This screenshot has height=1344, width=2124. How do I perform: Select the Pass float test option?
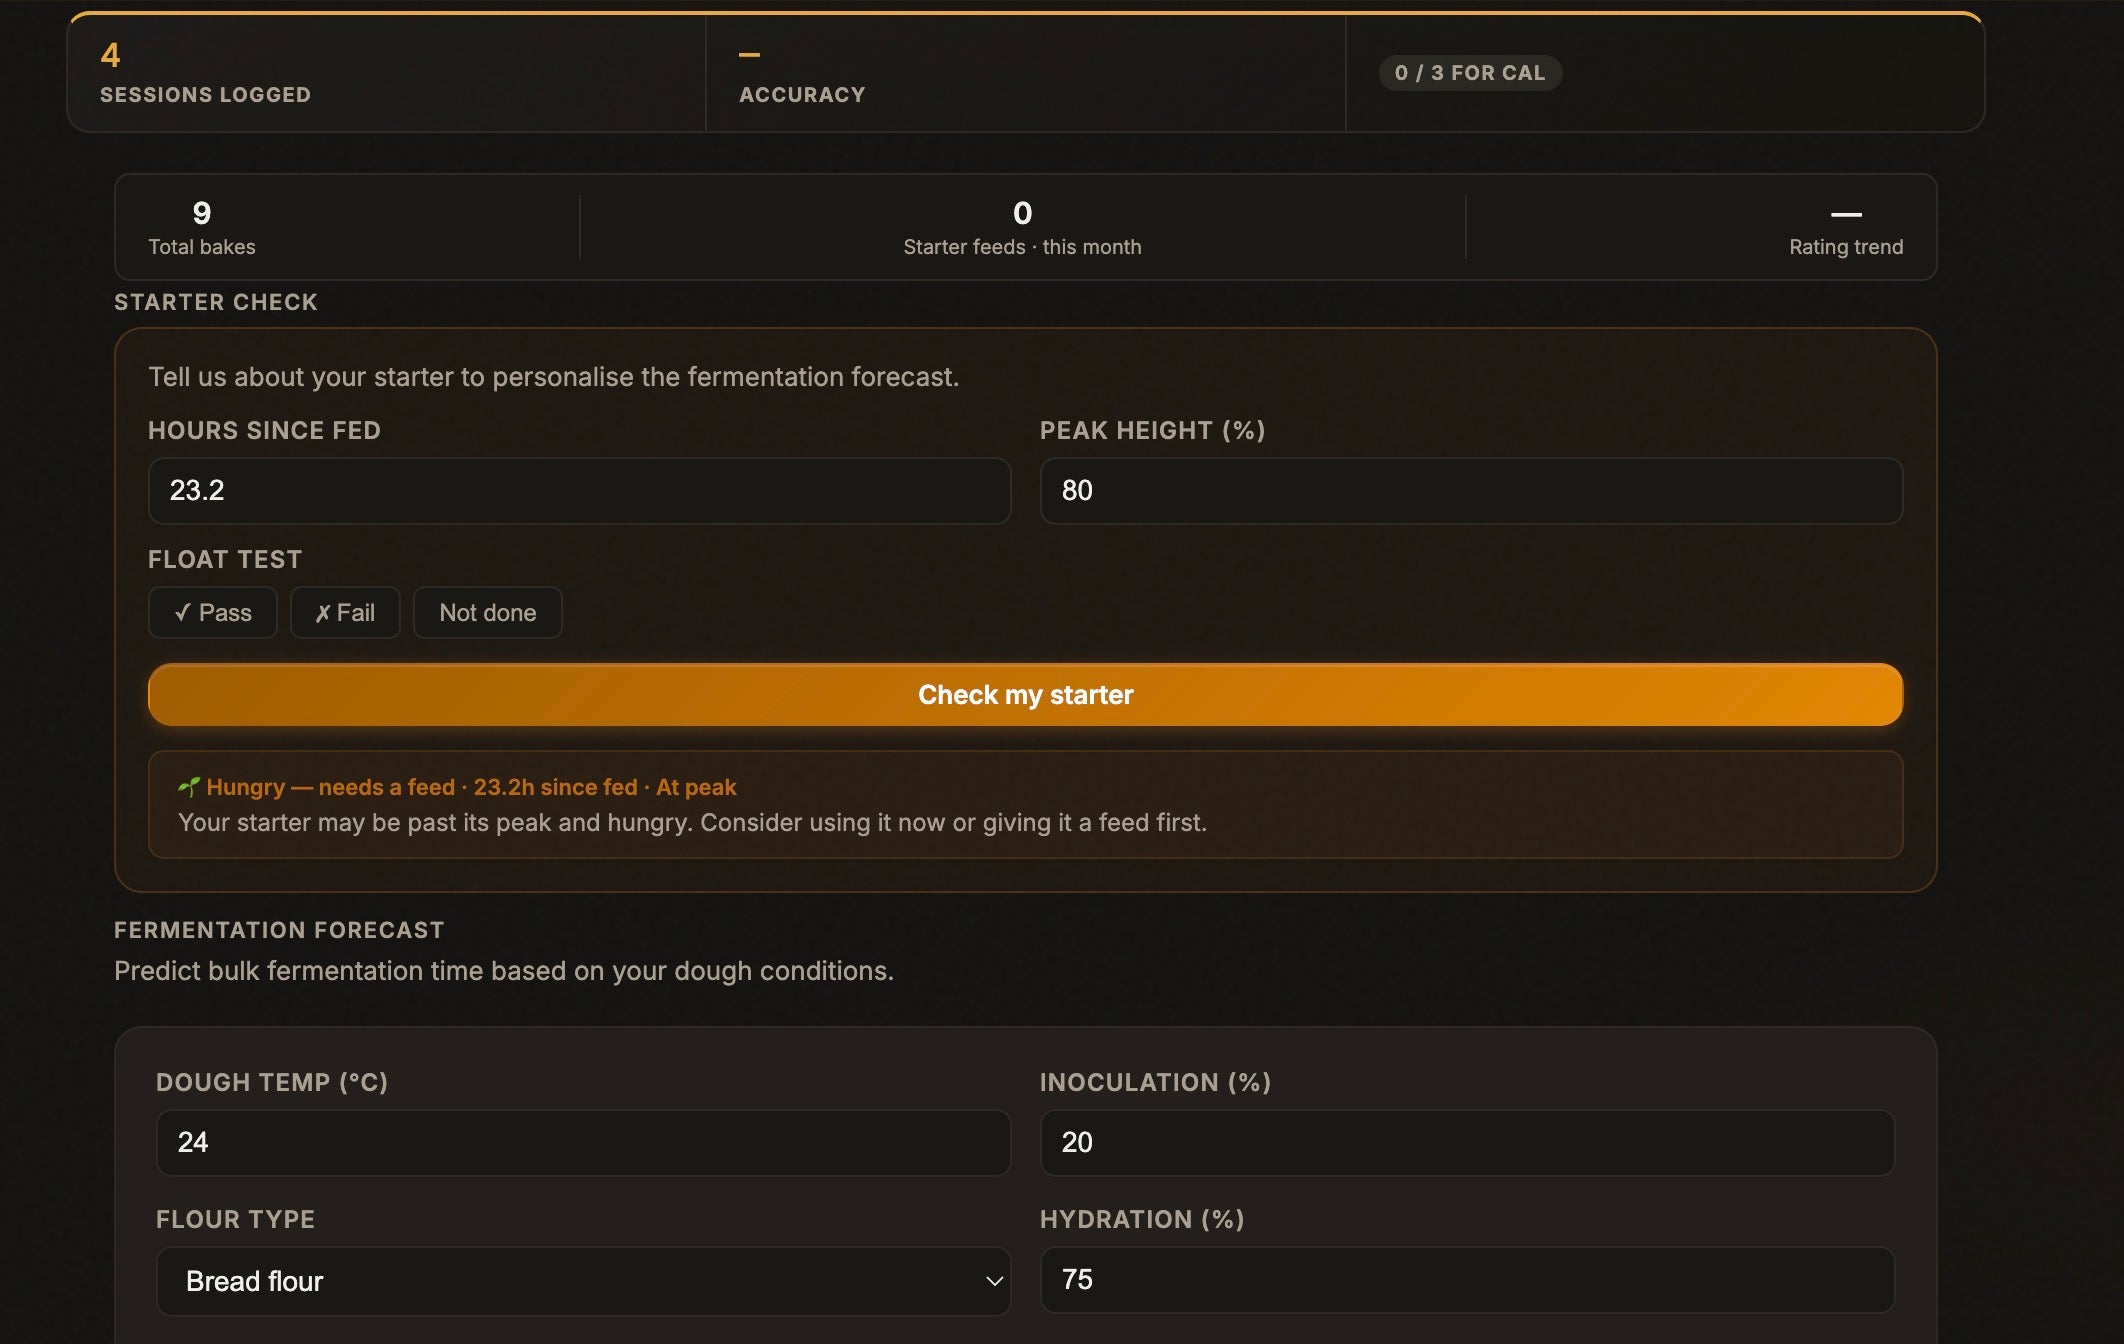point(212,612)
